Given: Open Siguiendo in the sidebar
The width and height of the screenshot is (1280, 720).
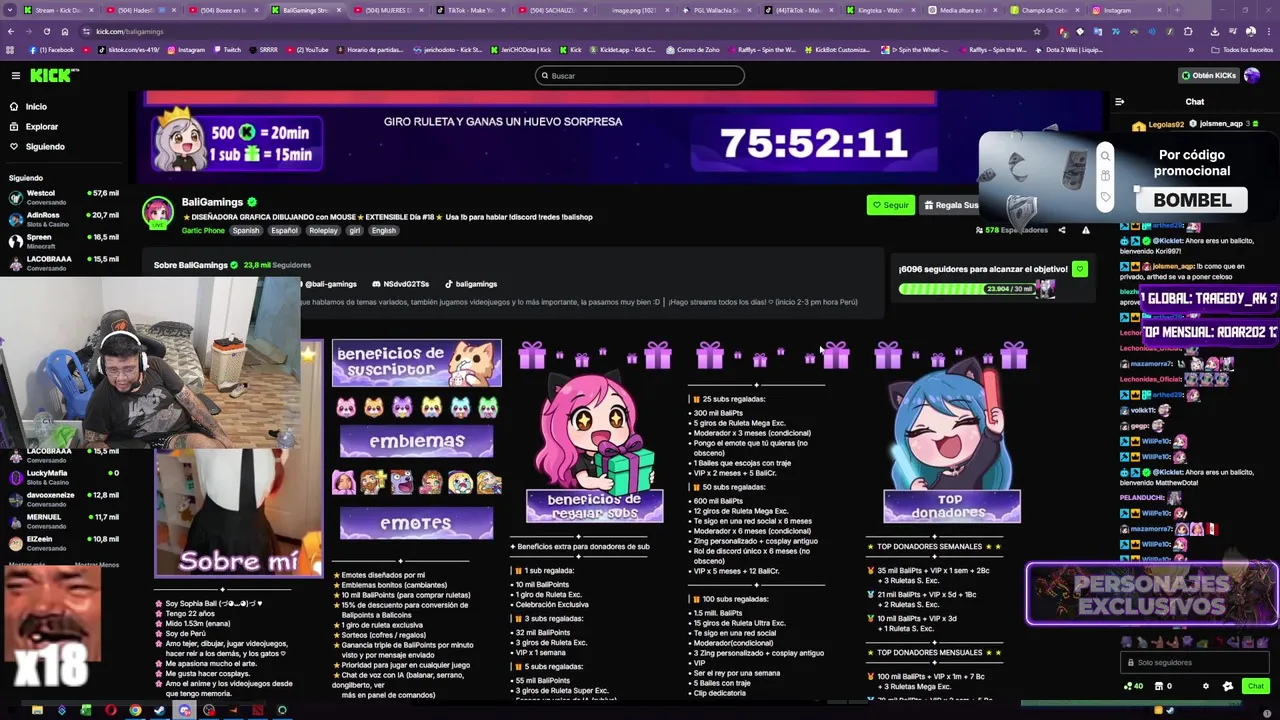Looking at the screenshot, I should click(x=44, y=146).
